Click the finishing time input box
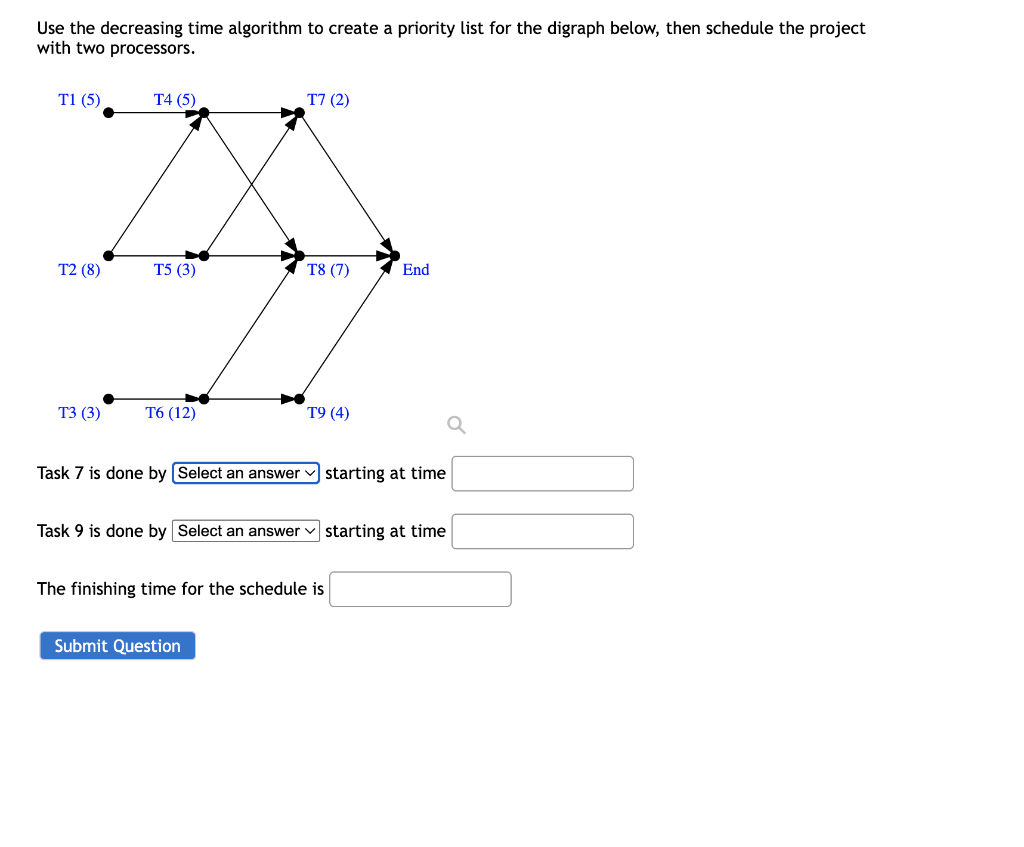1024x847 pixels. (x=420, y=588)
